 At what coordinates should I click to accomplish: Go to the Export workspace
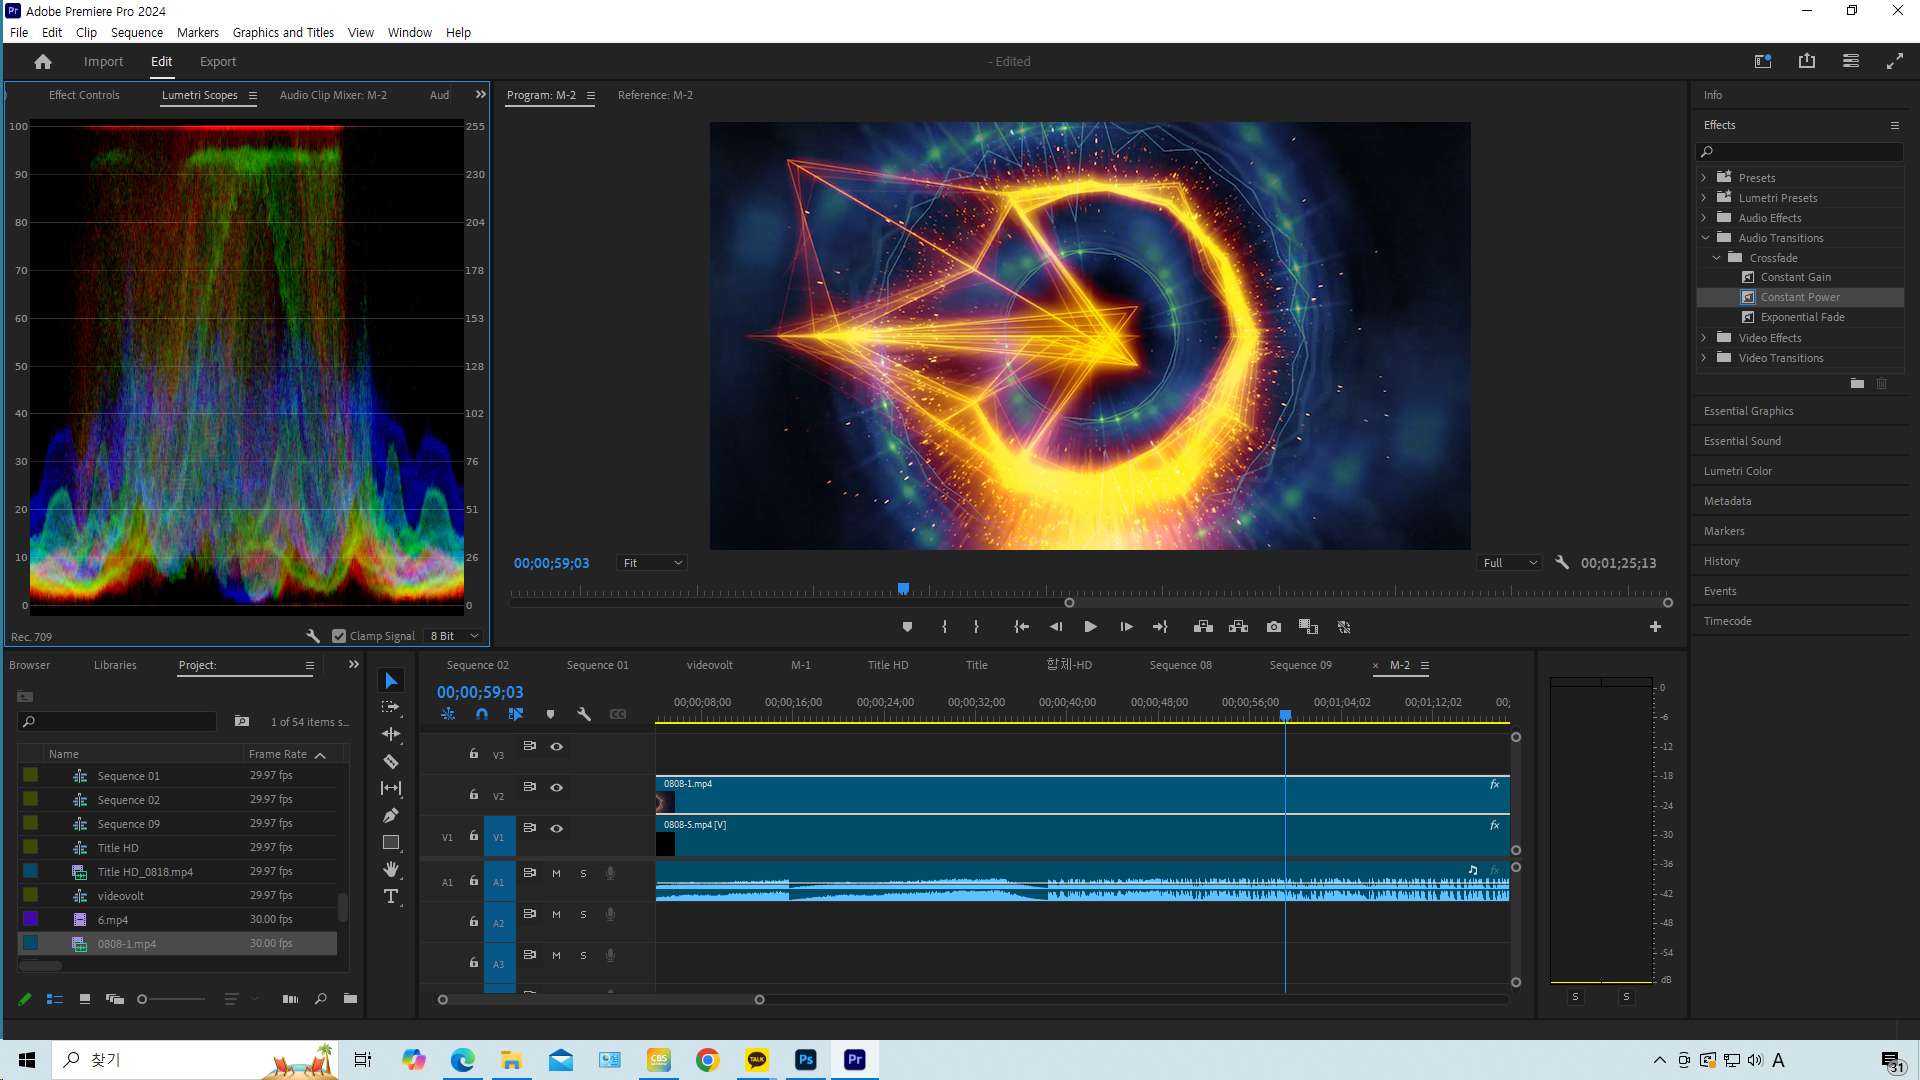tap(217, 62)
